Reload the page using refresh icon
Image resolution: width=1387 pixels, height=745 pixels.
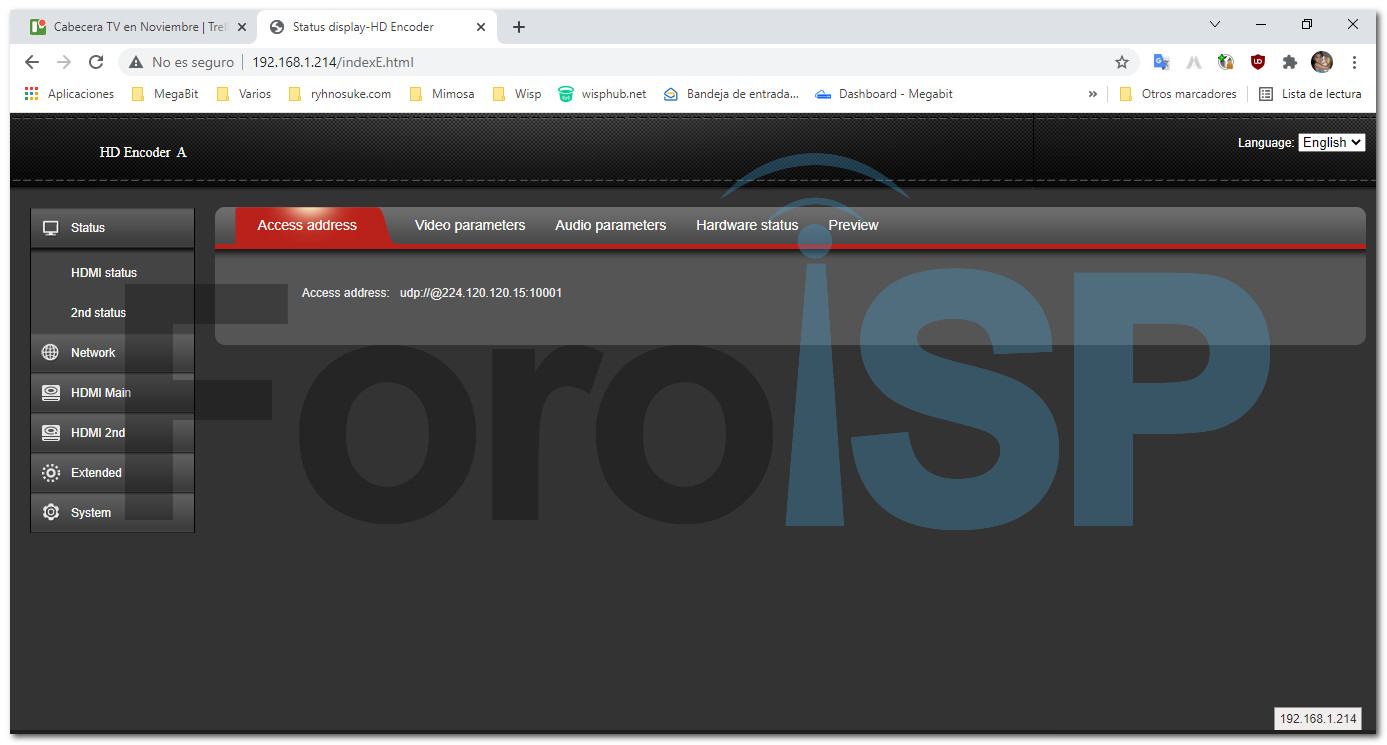[96, 62]
